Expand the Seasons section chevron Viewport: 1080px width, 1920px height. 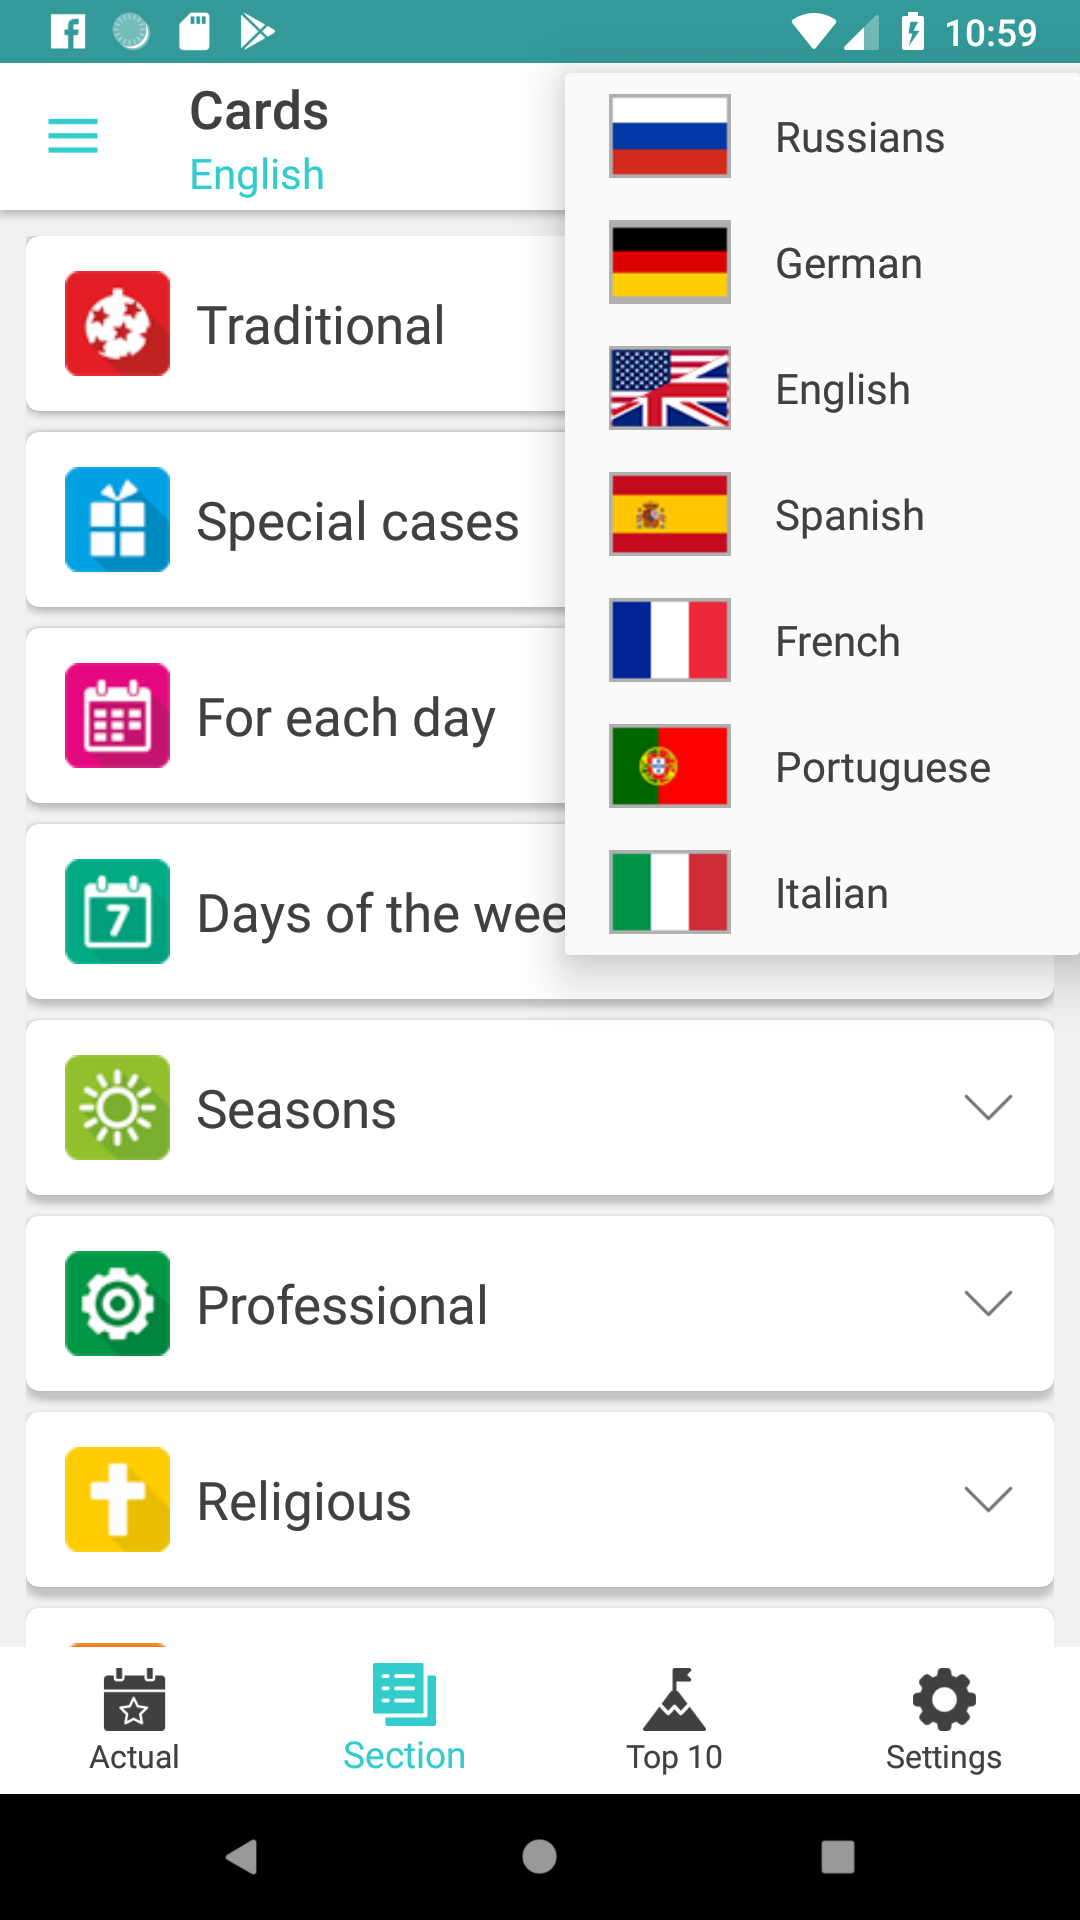(x=987, y=1108)
